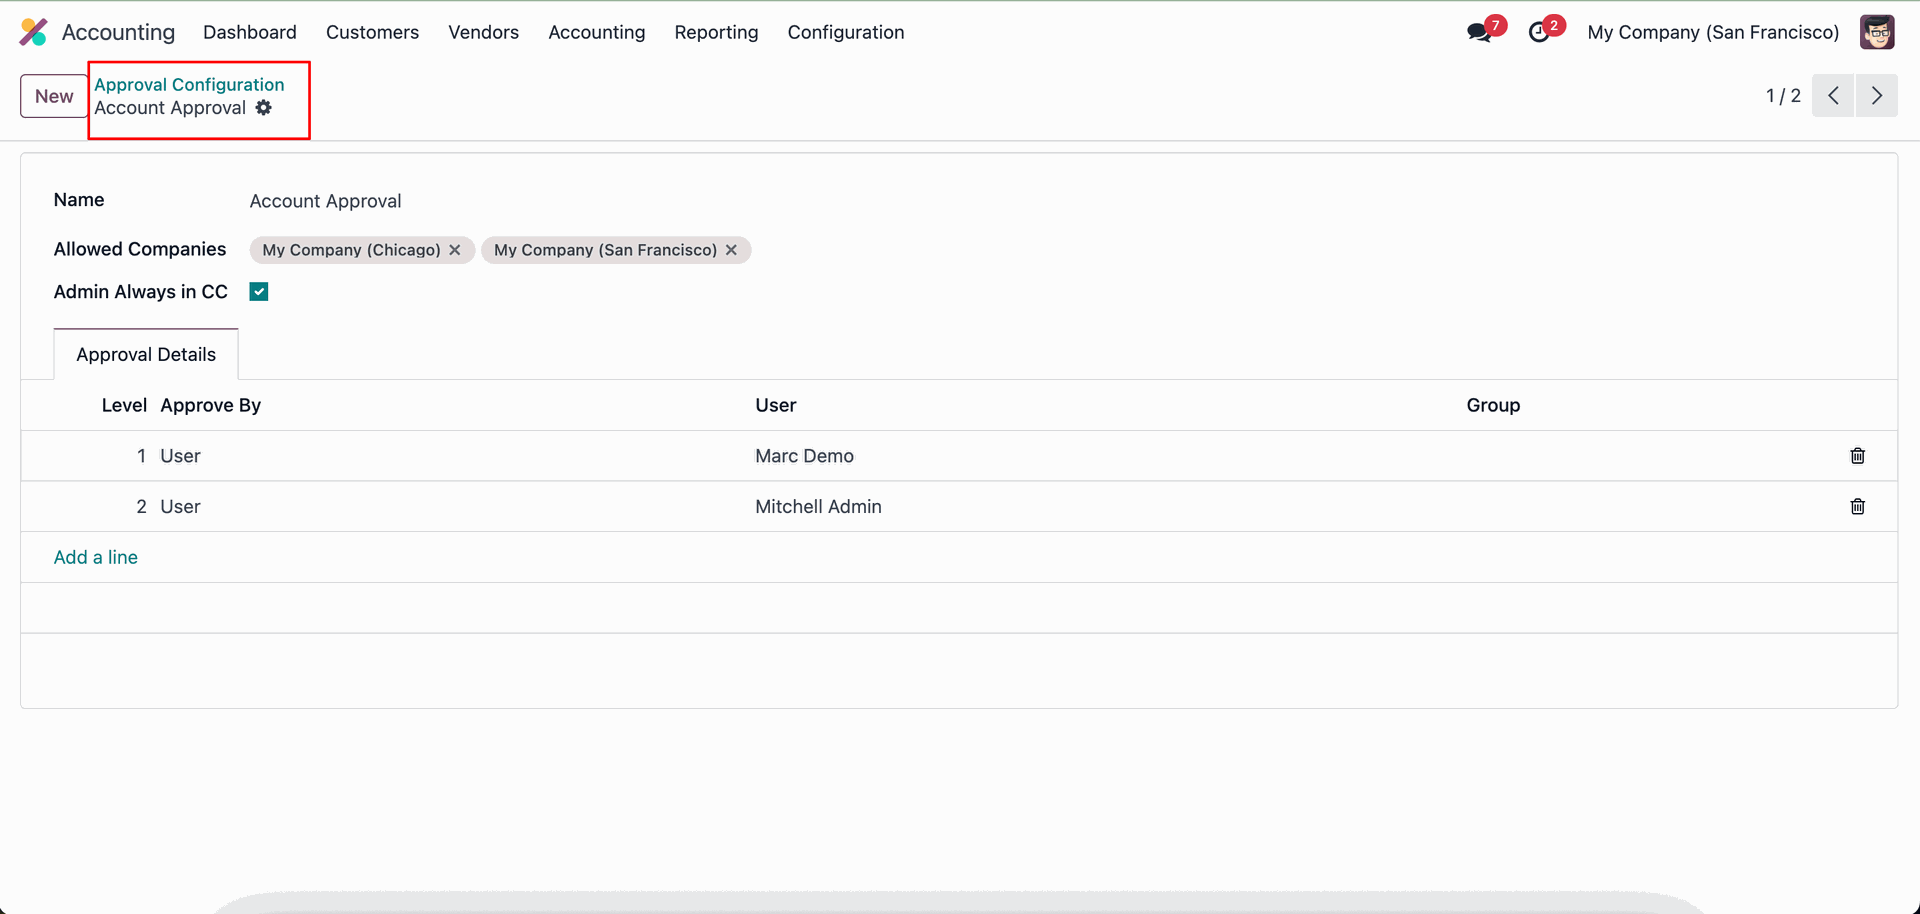Screen dimensions: 1920x914
Task: Expand the Reporting menu
Action: [716, 32]
